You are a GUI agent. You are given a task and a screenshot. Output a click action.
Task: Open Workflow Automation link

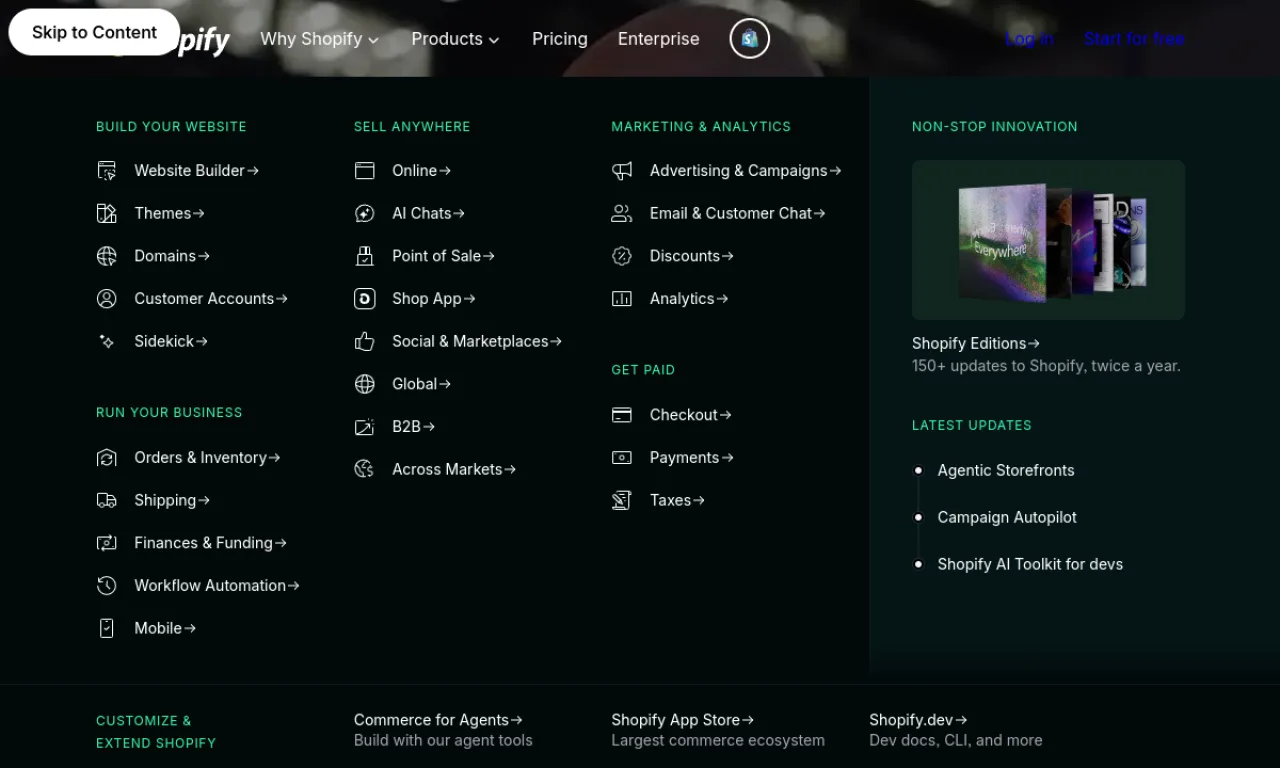(217, 586)
